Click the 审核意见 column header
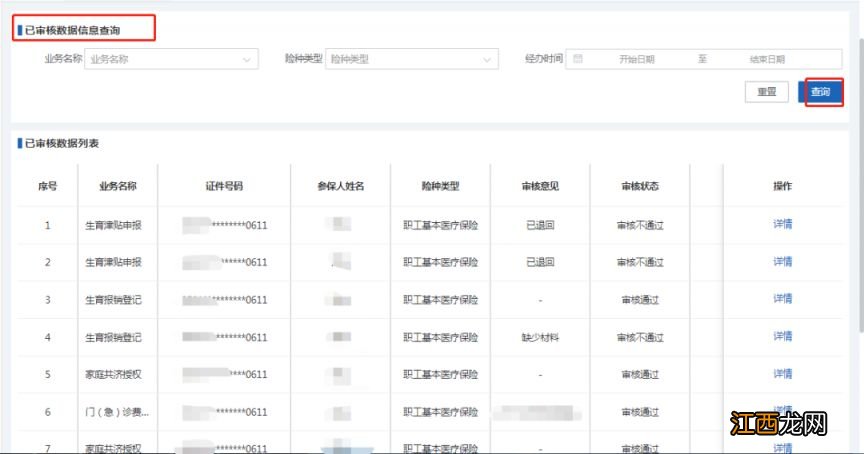The width and height of the screenshot is (864, 454). (x=540, y=186)
